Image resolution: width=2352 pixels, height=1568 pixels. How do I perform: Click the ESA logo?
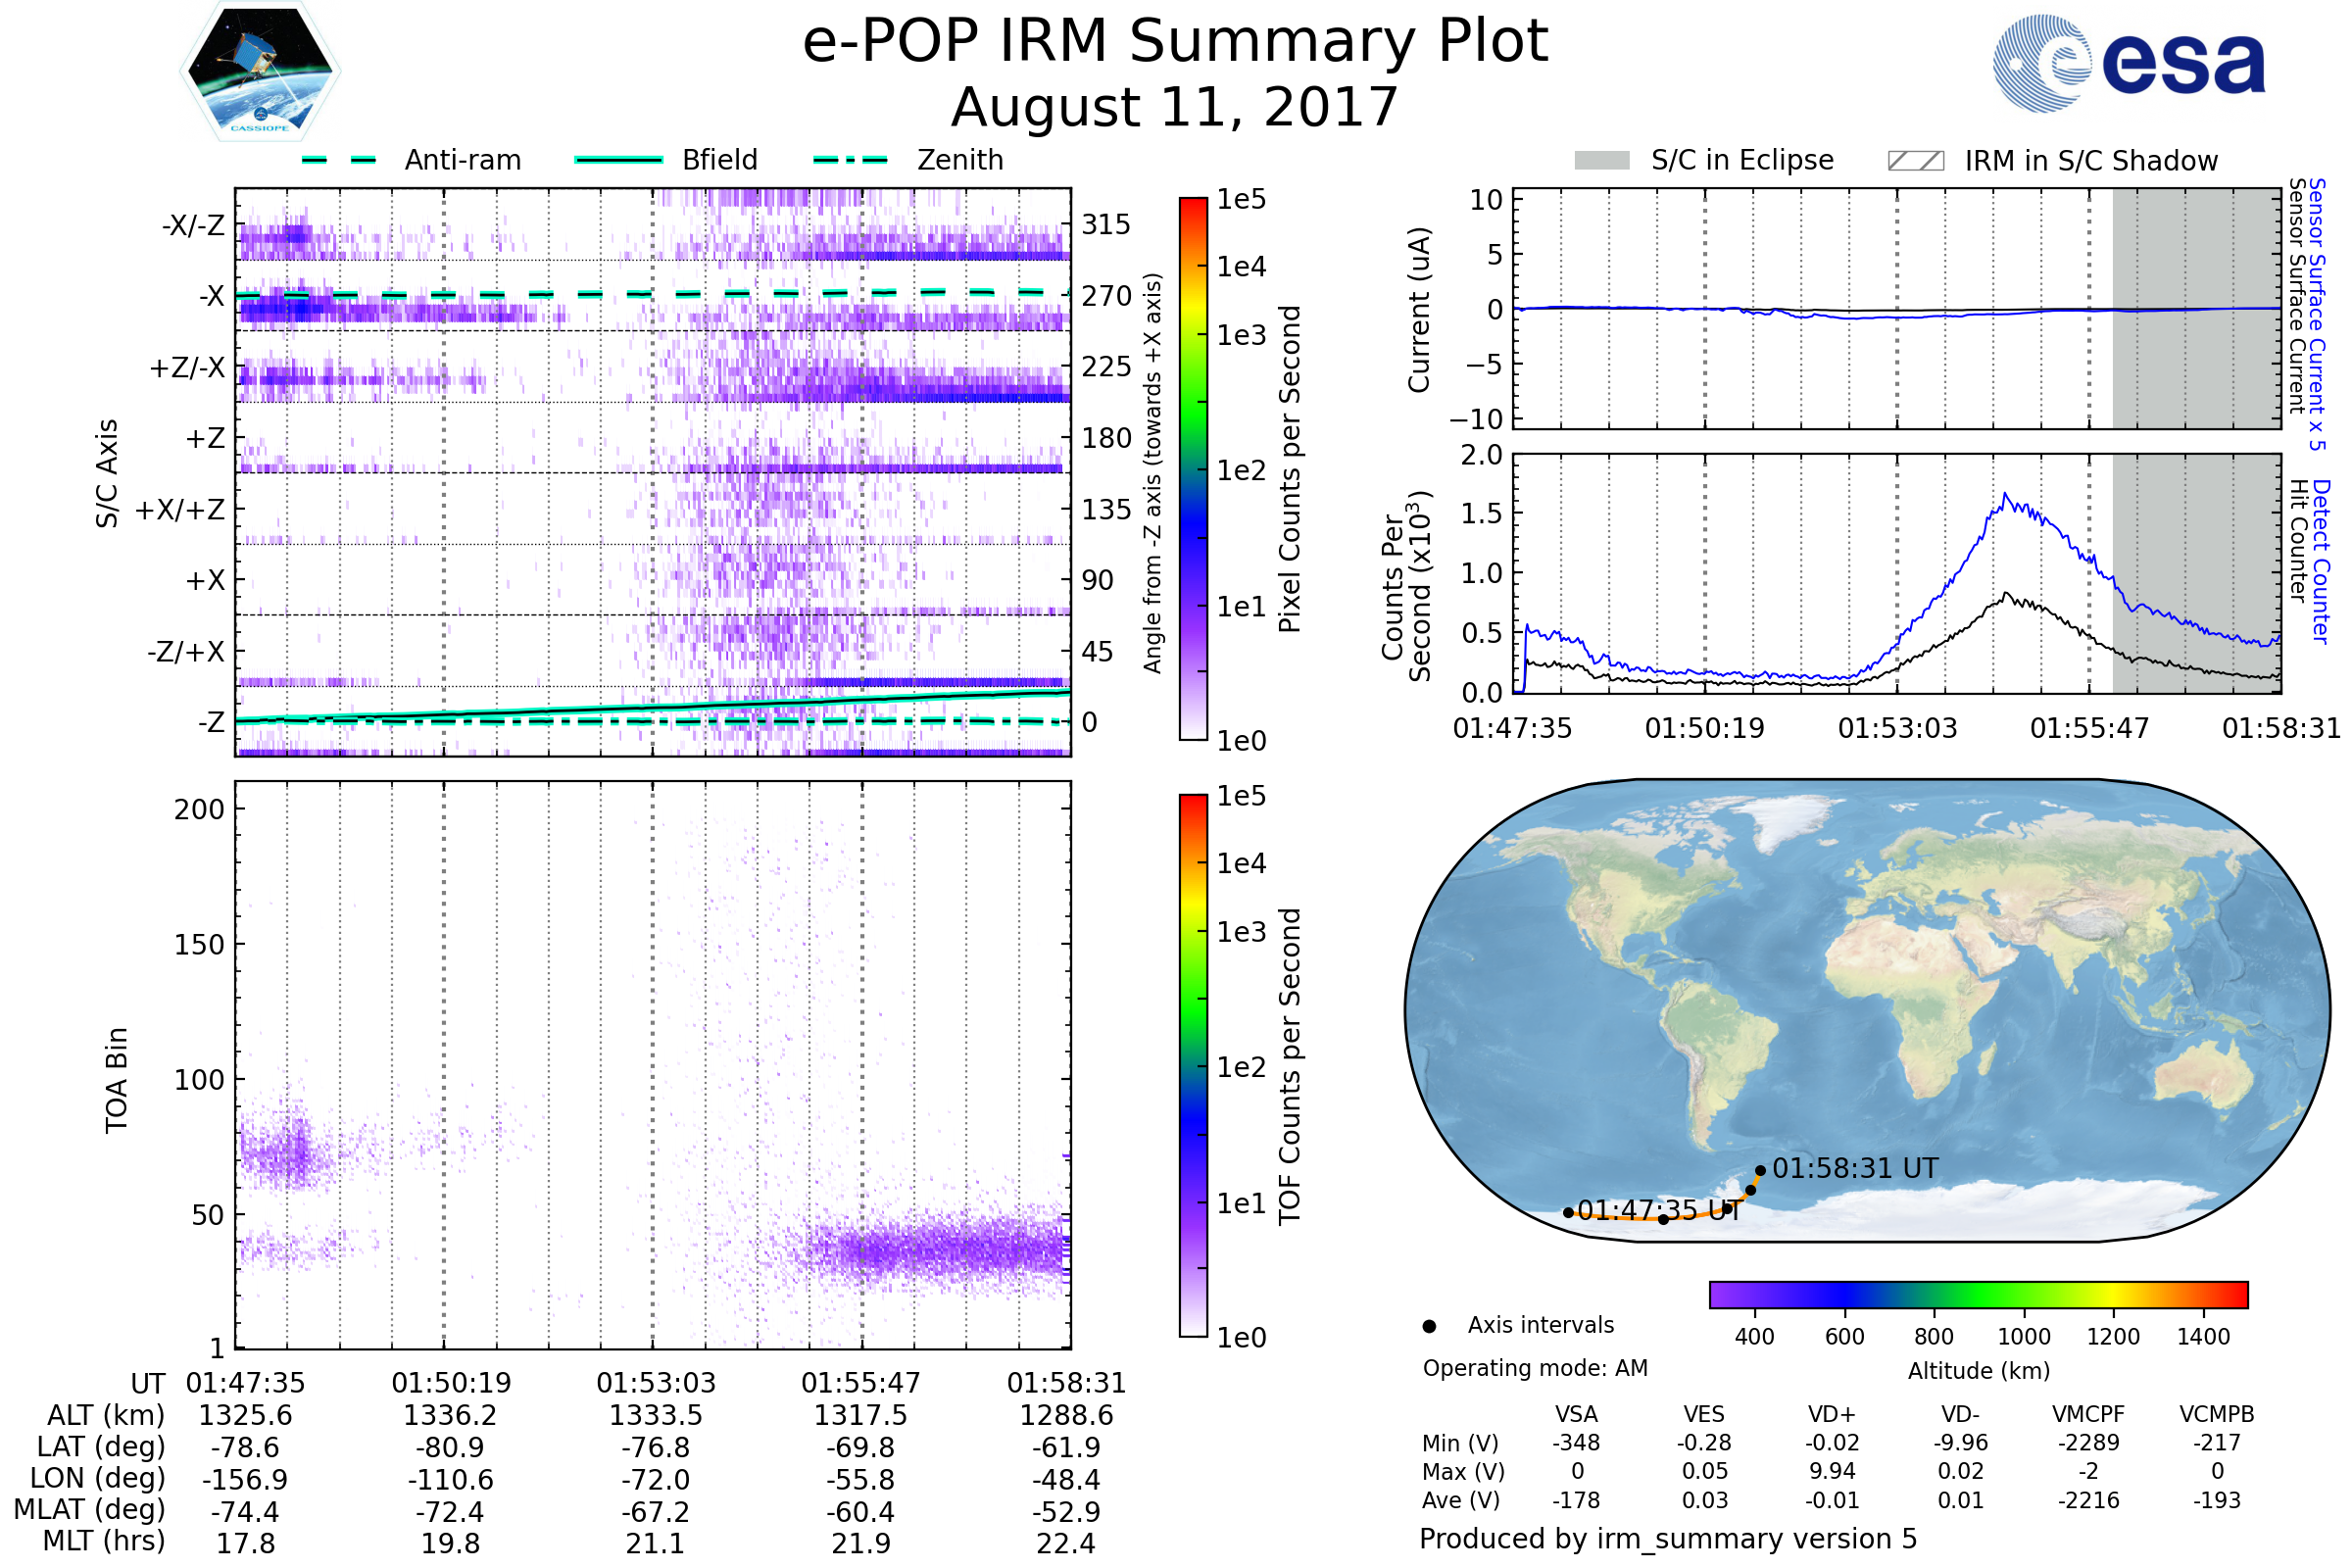click(2130, 63)
